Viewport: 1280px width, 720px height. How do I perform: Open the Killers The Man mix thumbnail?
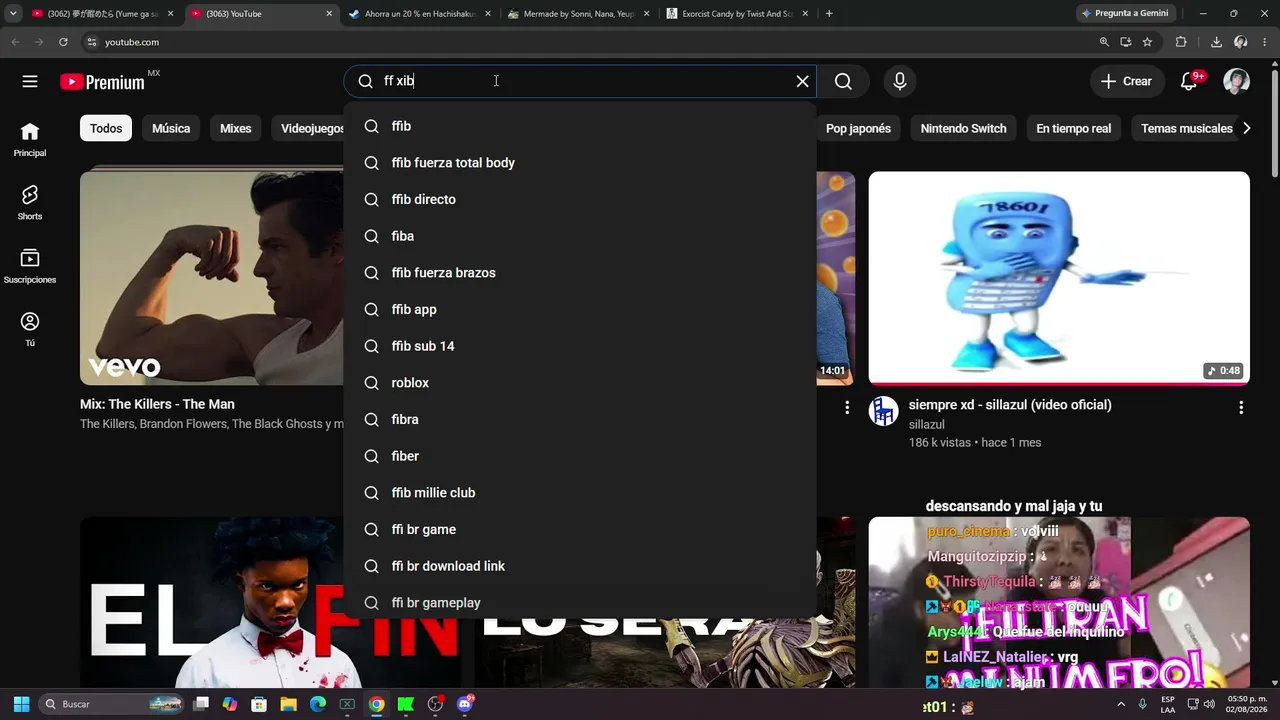212,278
